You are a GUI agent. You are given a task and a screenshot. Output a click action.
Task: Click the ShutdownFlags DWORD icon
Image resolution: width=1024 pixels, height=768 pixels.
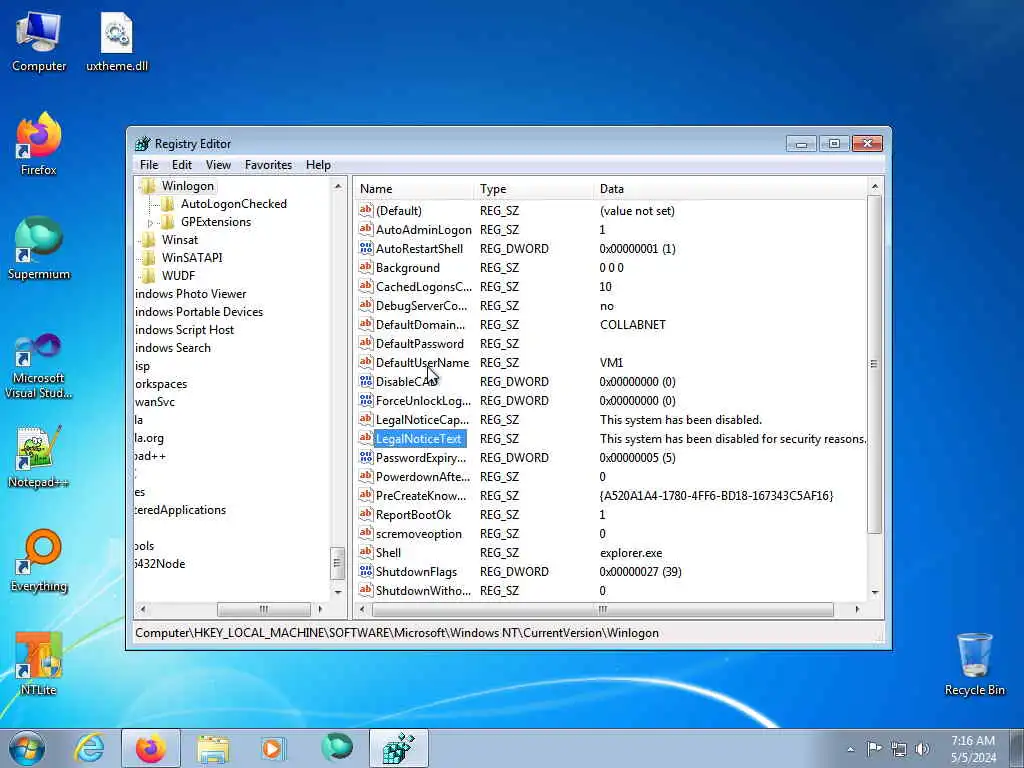point(366,571)
